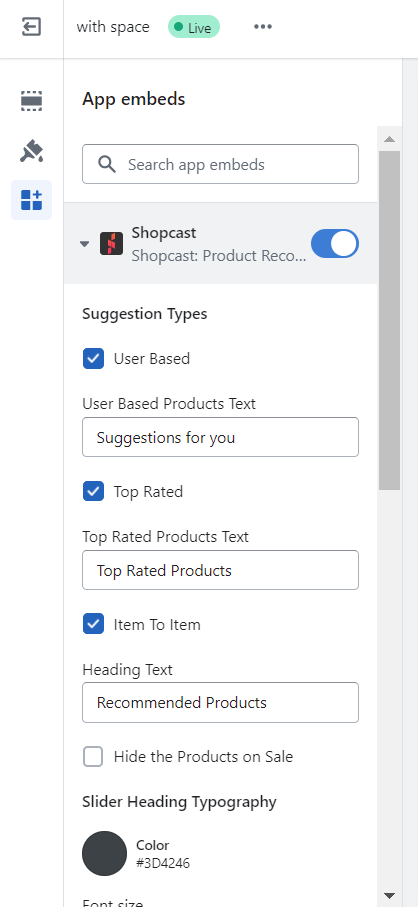Click the exit editor icon

coord(31,27)
